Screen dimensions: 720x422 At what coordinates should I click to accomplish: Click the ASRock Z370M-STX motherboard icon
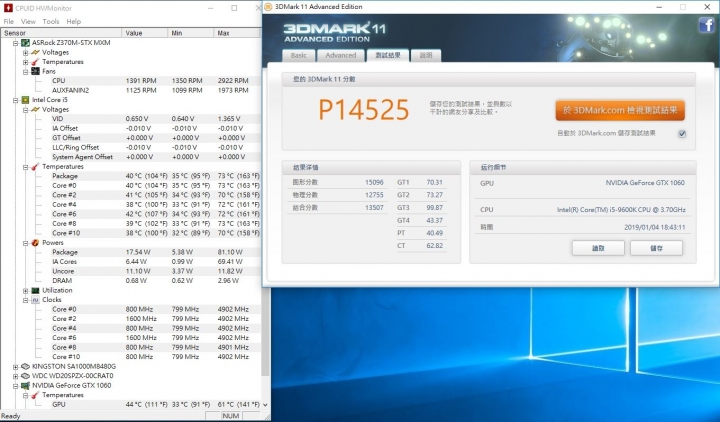coord(25,43)
